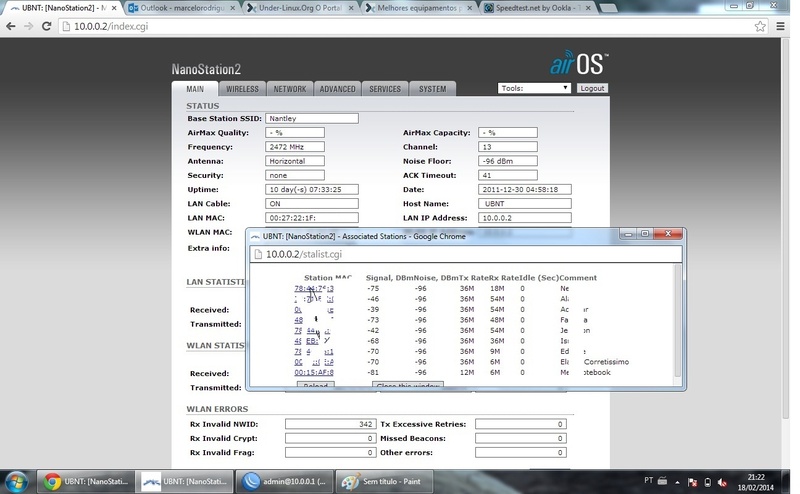This screenshot has height=494, width=800.
Task: Click the Base Station SSID field
Action: tap(312, 118)
